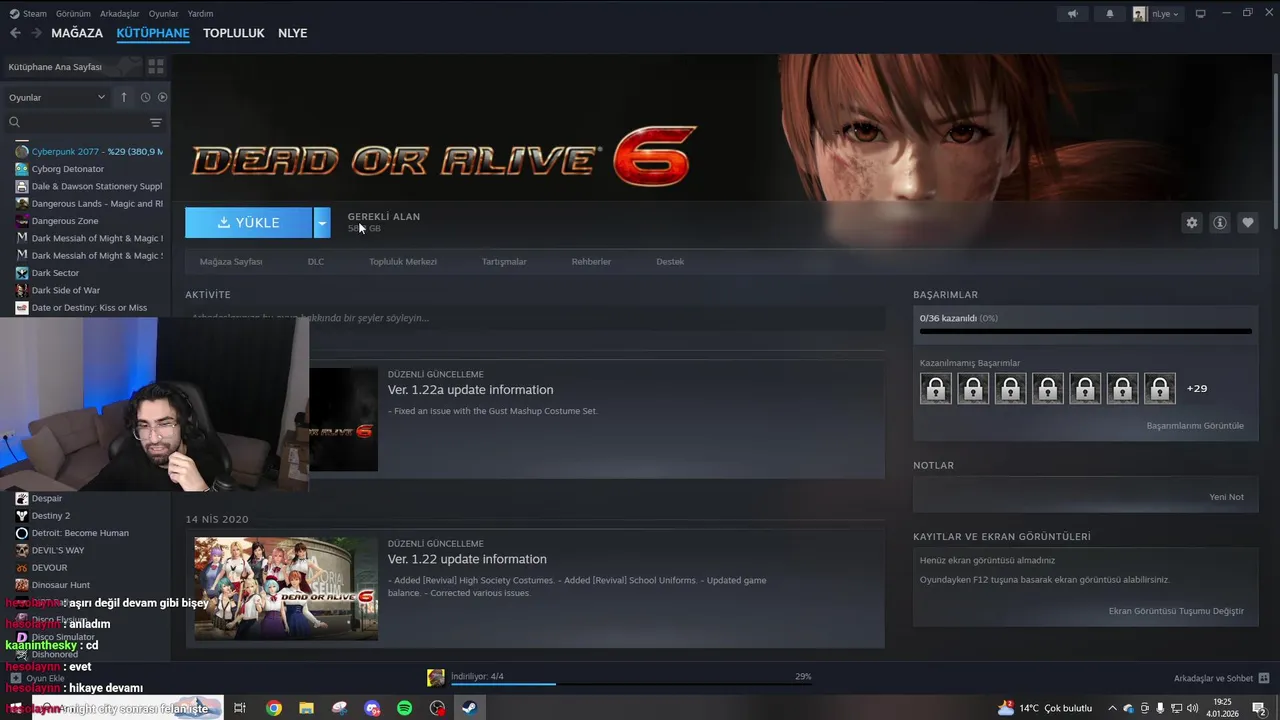Click the YÜKLE install button

pos(248,223)
